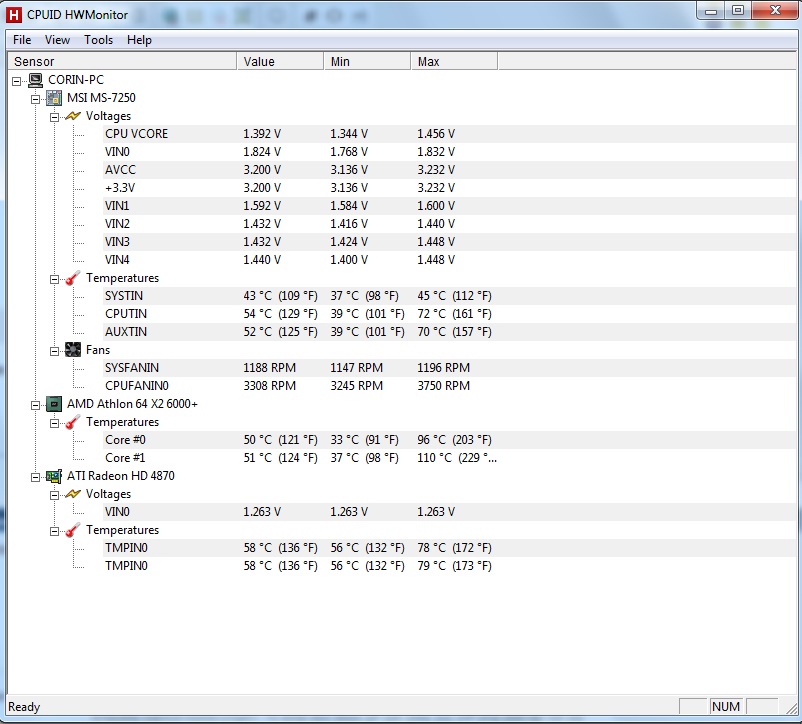This screenshot has height=724, width=802.
Task: Select the Fans group label
Action: click(x=98, y=350)
